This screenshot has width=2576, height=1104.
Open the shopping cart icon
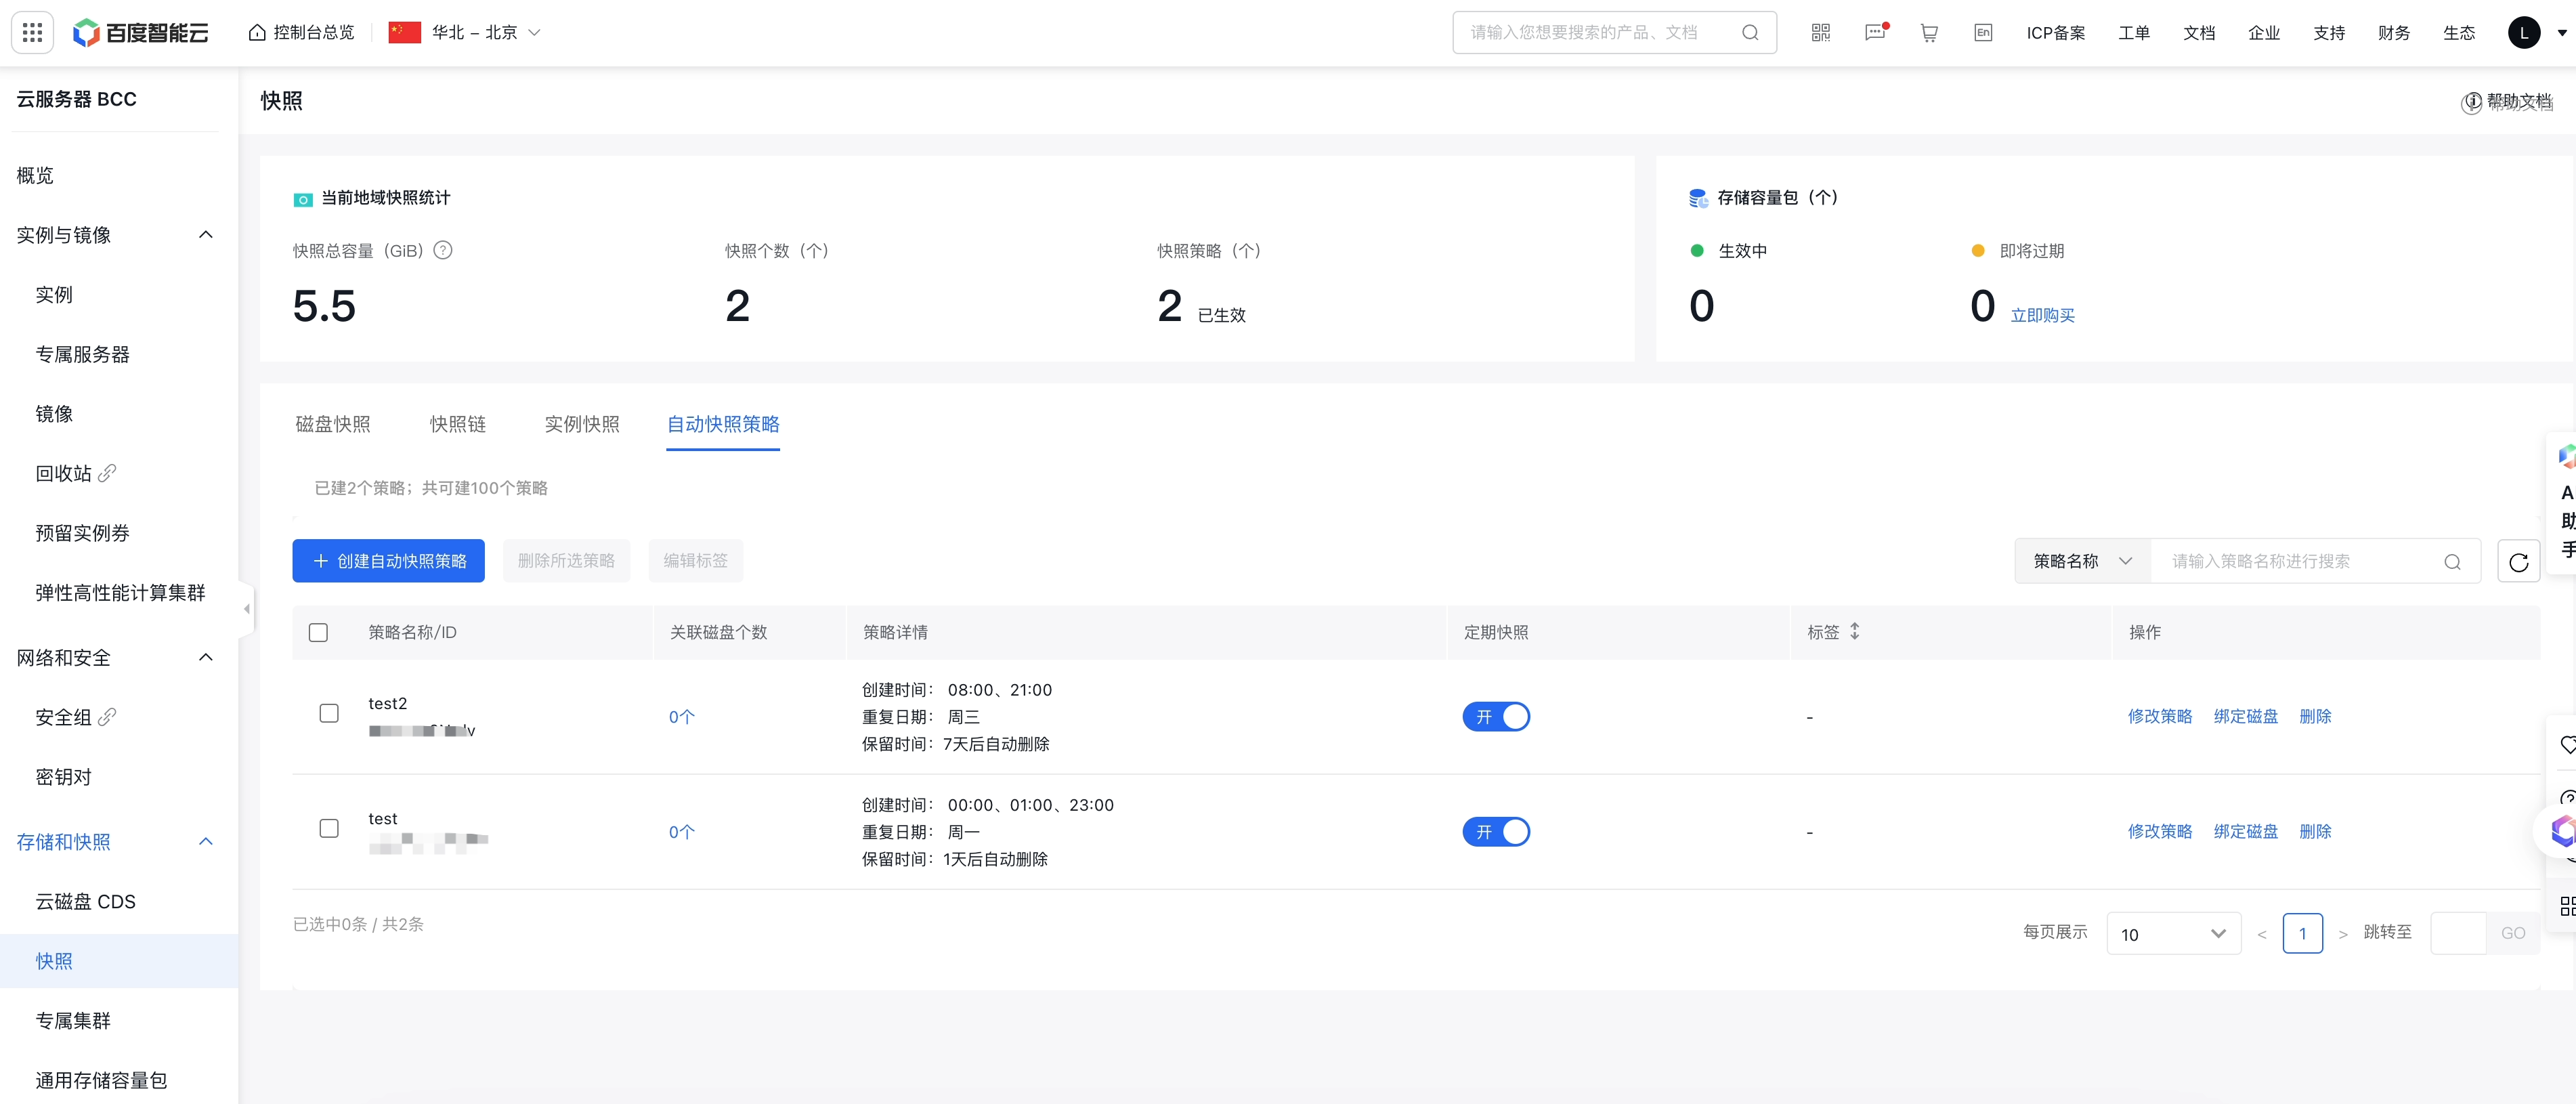1929,33
